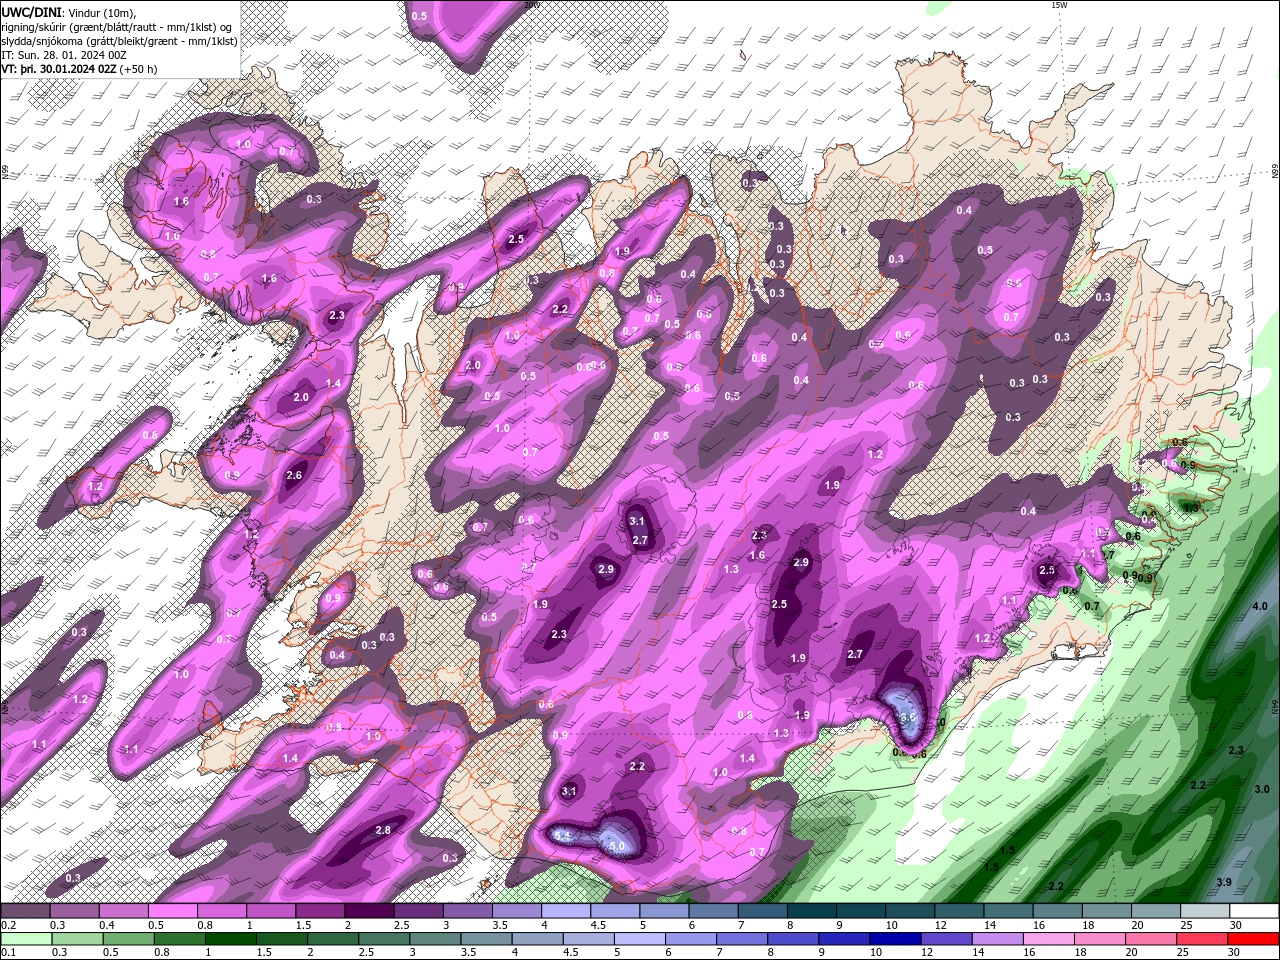Viewport: 1280px width, 960px height.
Task: Pick the purple legend swatch between 0.2 and 0.3
Action: pyautogui.click(x=25, y=911)
